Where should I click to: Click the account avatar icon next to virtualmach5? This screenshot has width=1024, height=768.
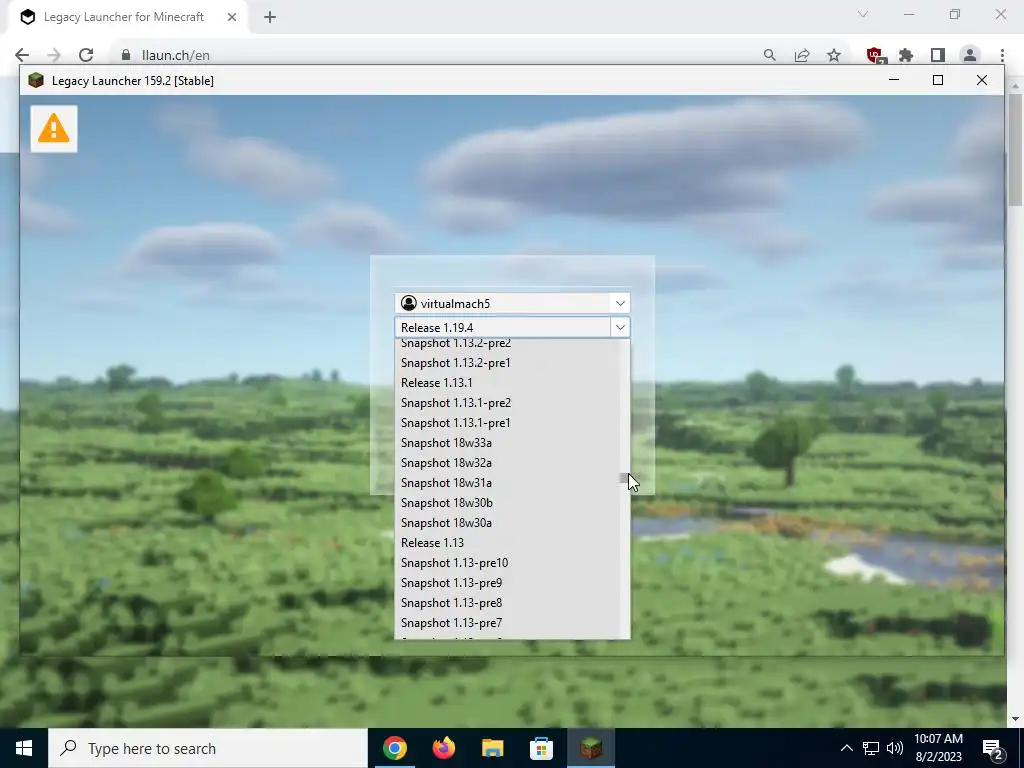pos(409,303)
